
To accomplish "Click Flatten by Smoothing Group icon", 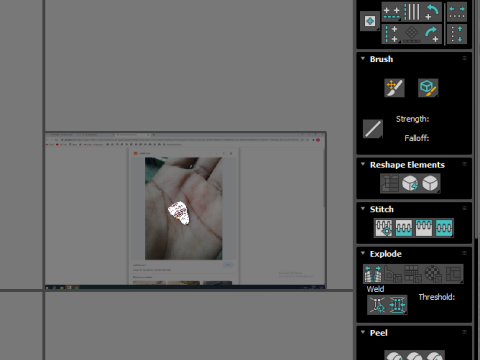I will (413, 274).
